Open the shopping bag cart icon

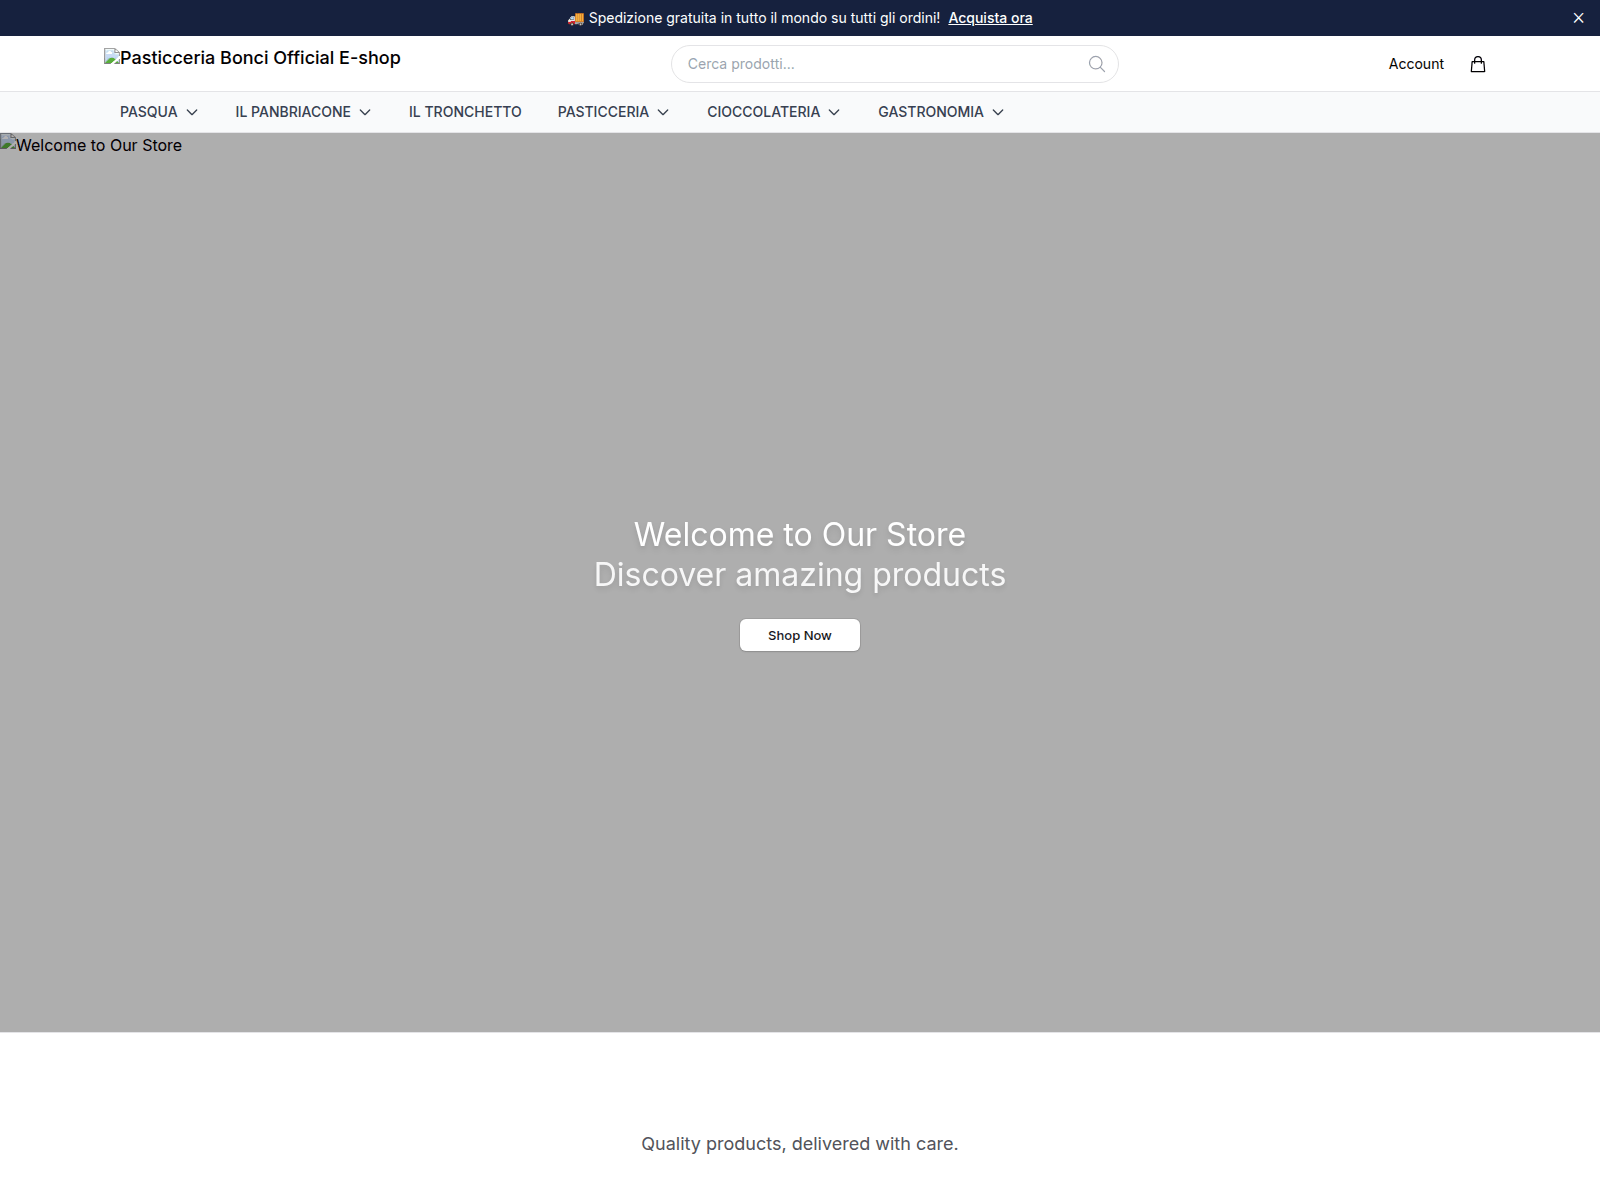click(x=1477, y=64)
